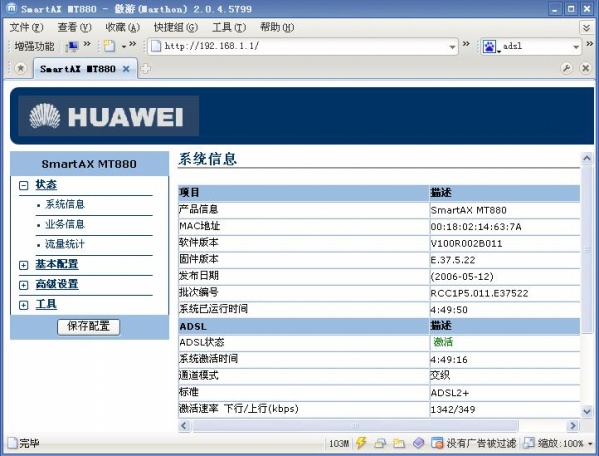Click the batch number RCC1P5.011.E37522
Viewport: 599px width, 456px height.
point(479,293)
